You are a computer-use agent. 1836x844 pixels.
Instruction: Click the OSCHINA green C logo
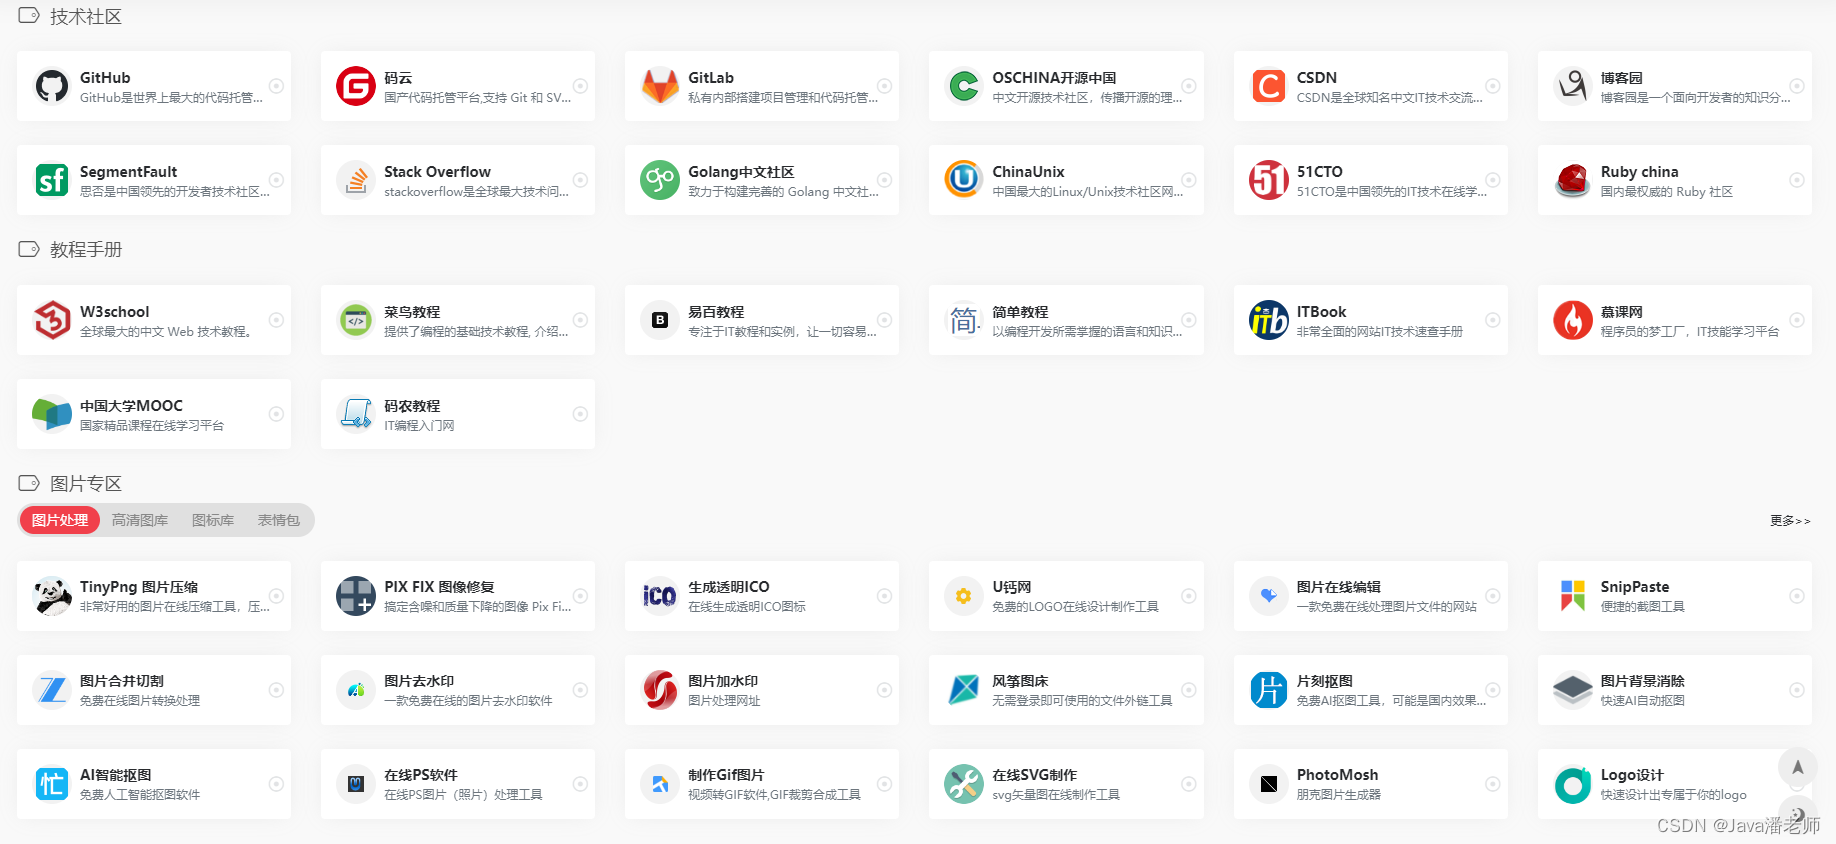(x=964, y=86)
